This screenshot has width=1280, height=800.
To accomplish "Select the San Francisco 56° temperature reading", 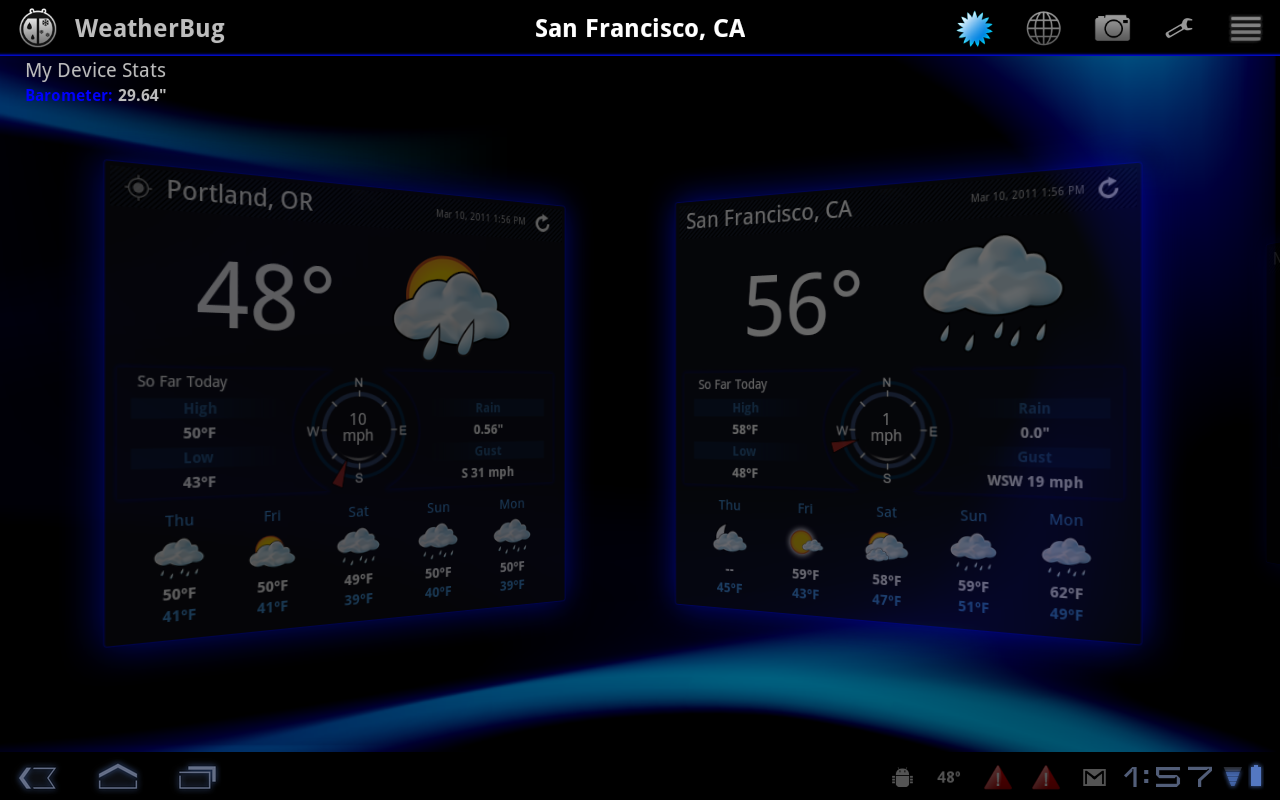I will click(x=803, y=305).
